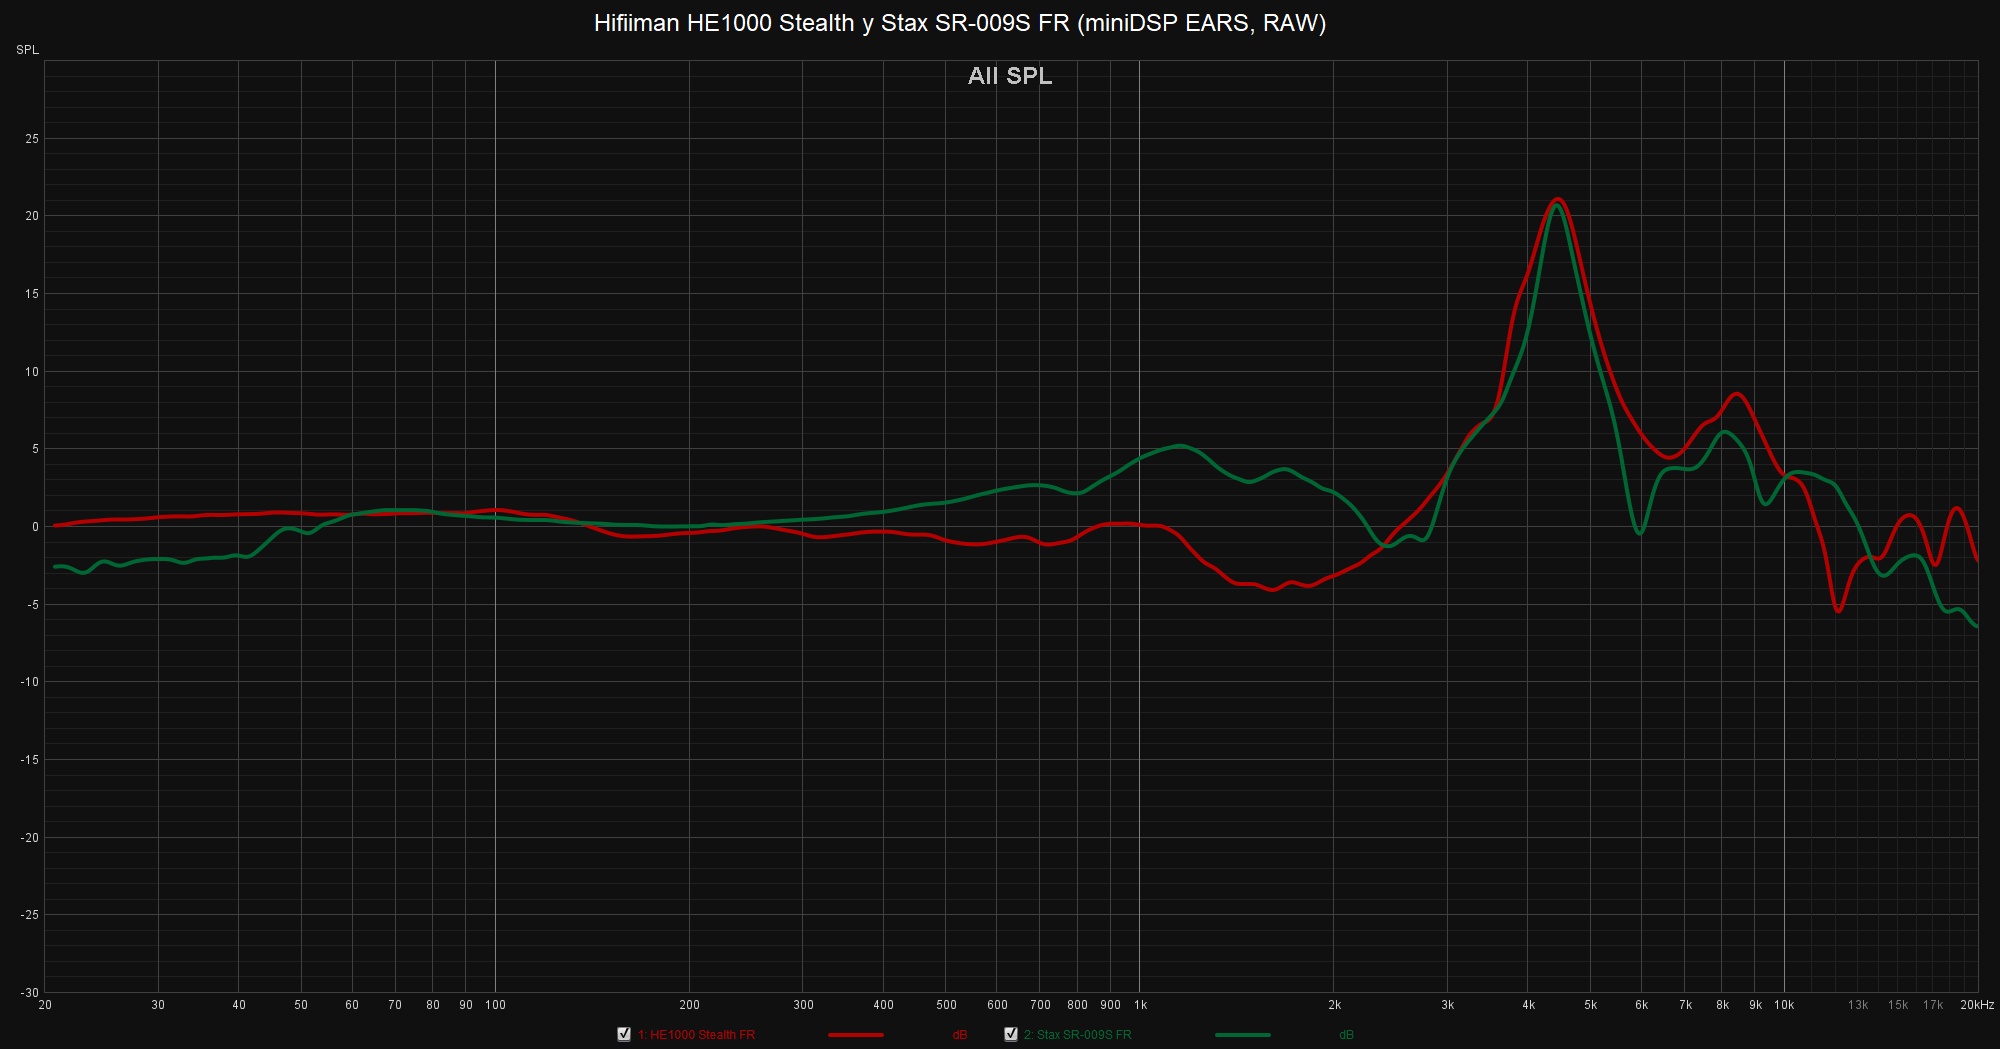
Task: Click the 1k frequency axis label
Action: pos(1140,1005)
